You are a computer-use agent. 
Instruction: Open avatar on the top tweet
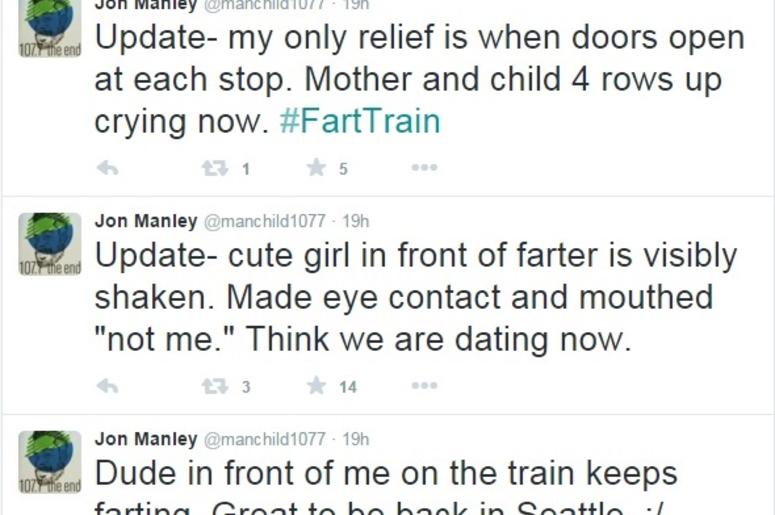(x=50, y=27)
